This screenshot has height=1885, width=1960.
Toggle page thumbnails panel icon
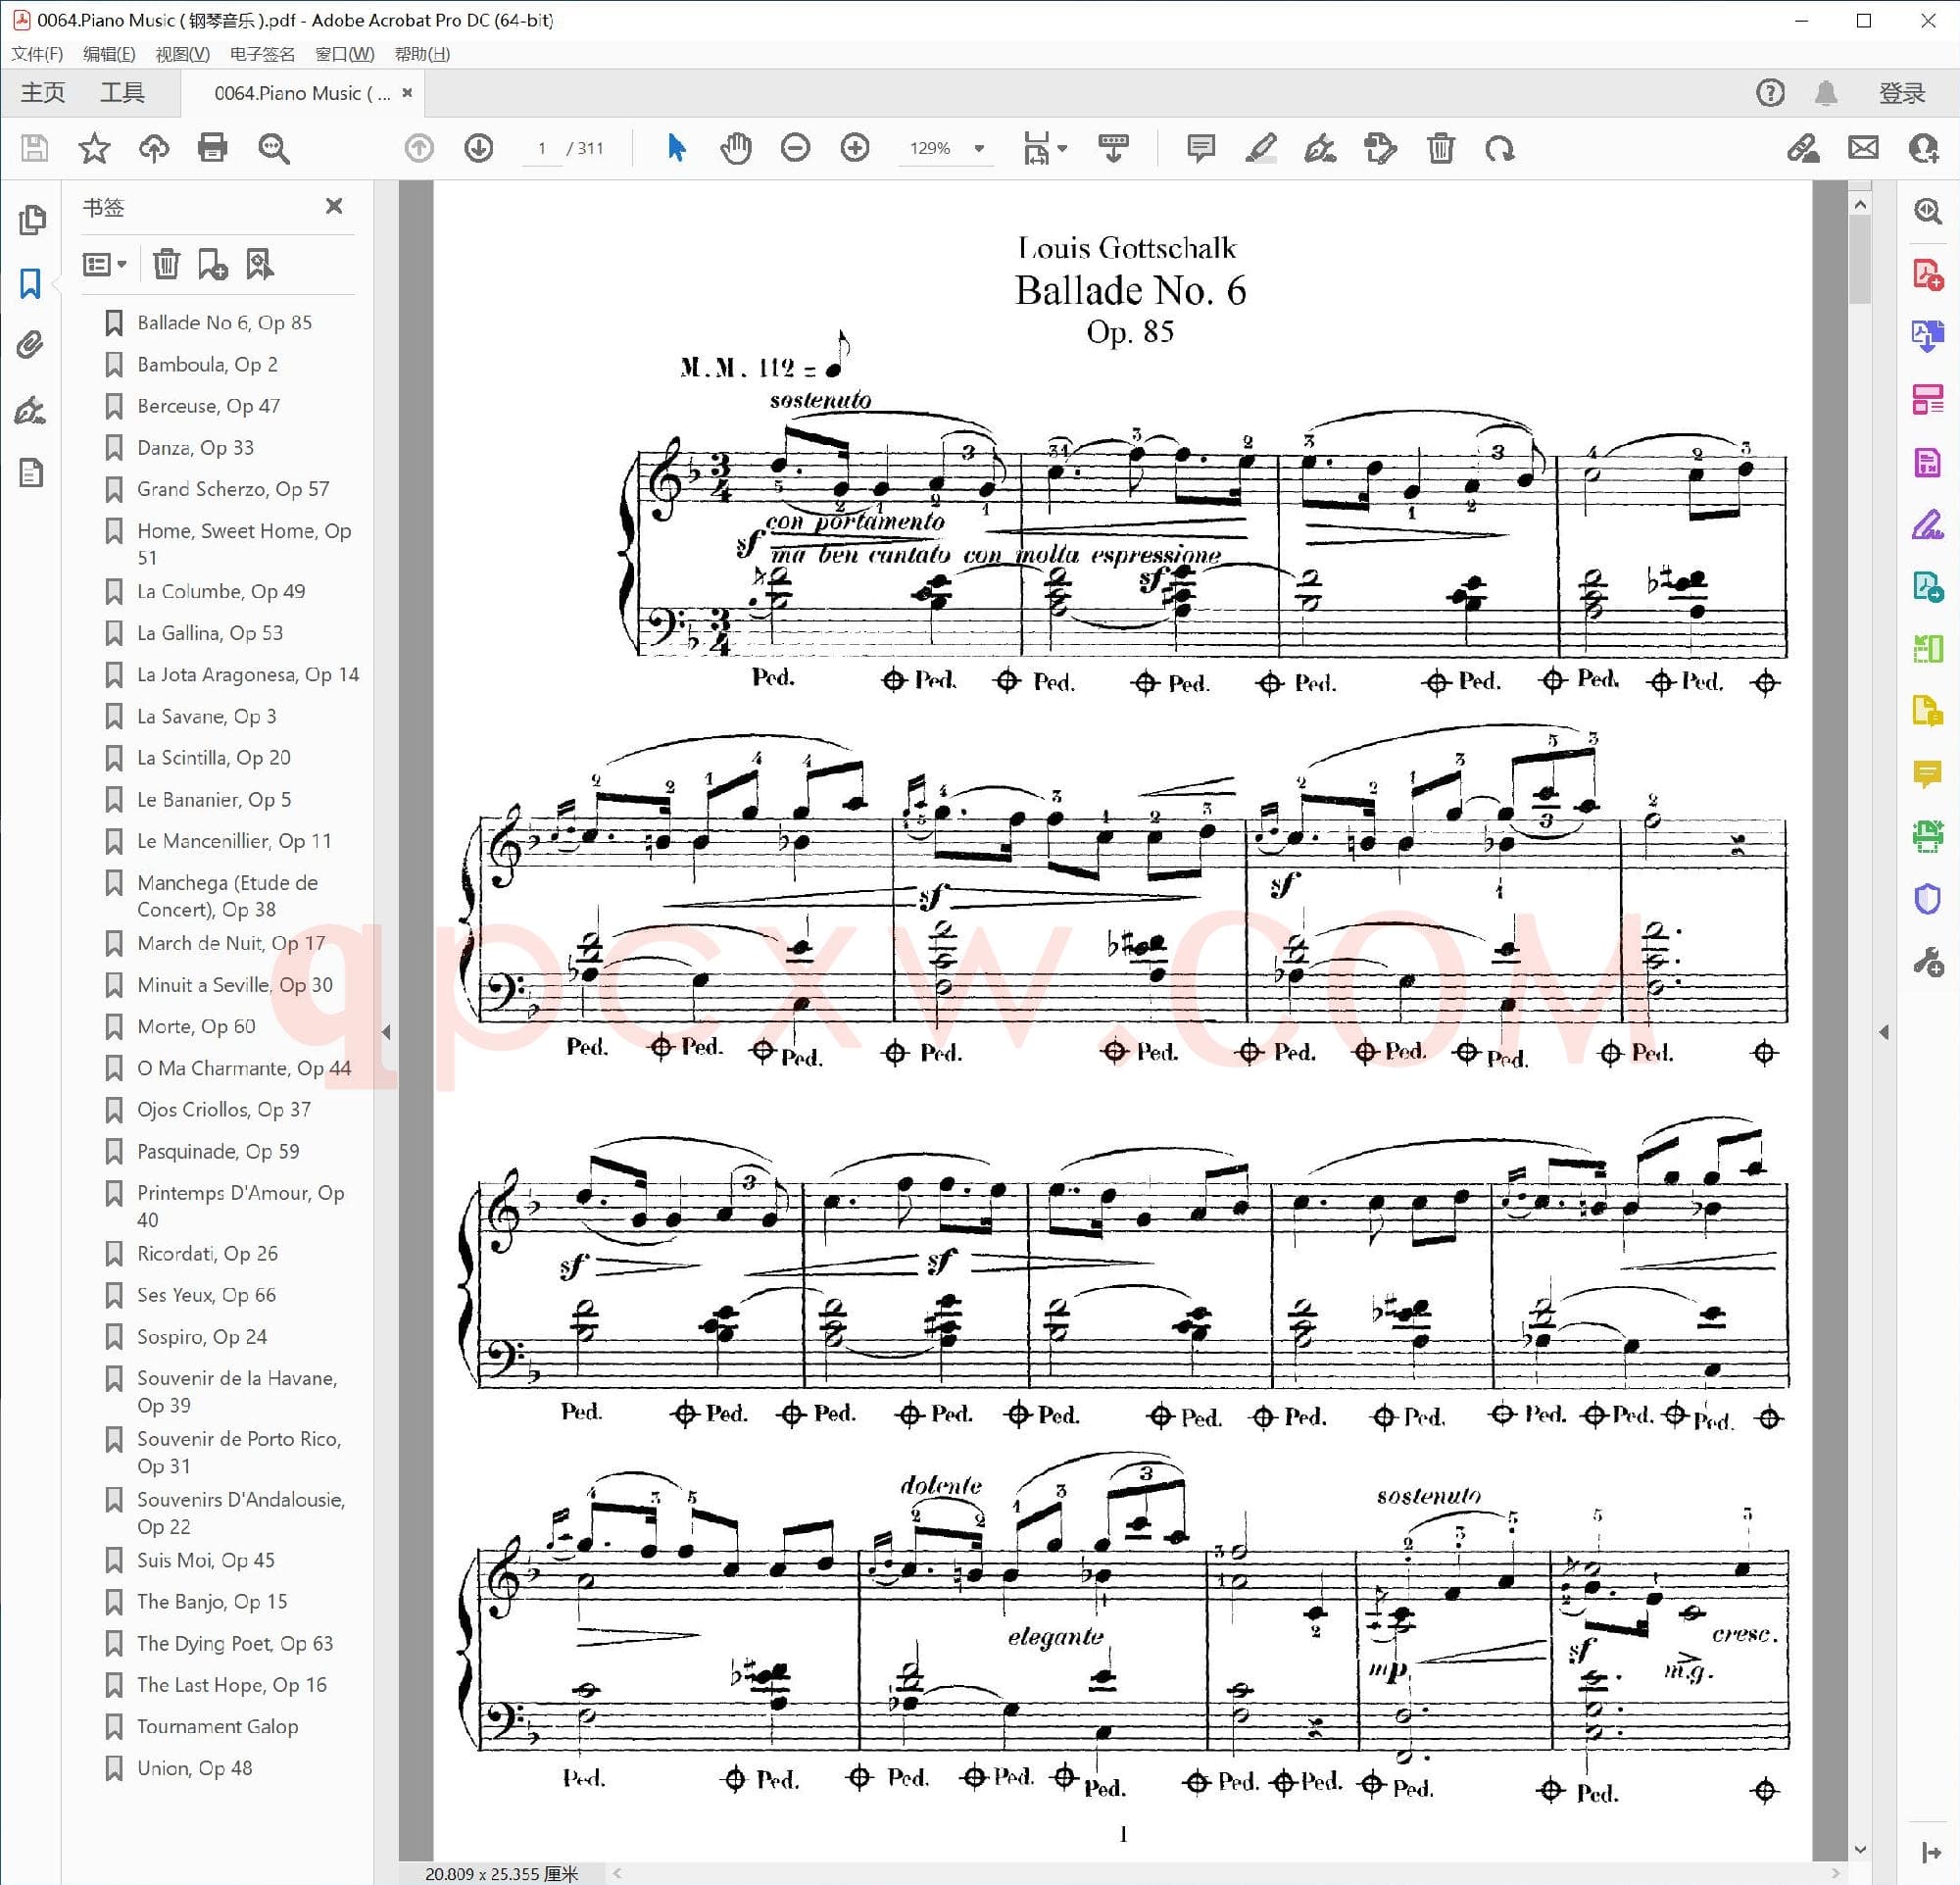[31, 219]
